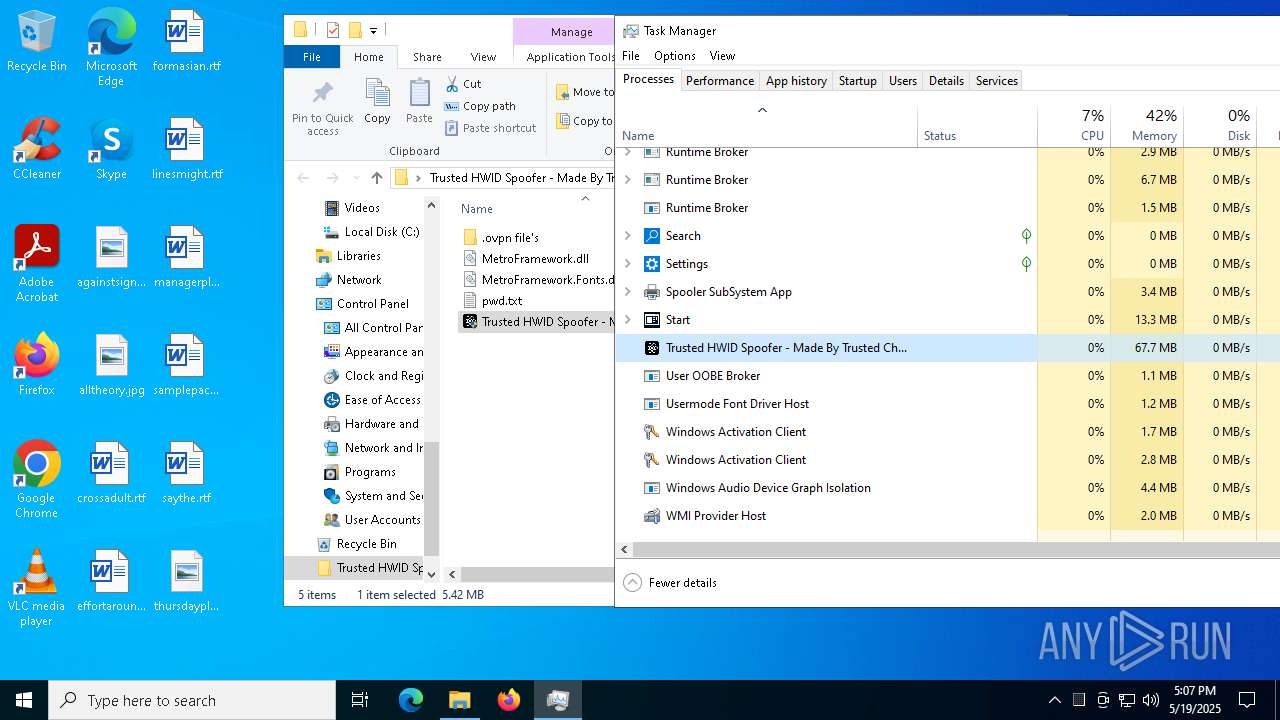This screenshot has width=1280, height=720.
Task: Select Windows Audio Device Graph Isolation process
Action: point(947,488)
